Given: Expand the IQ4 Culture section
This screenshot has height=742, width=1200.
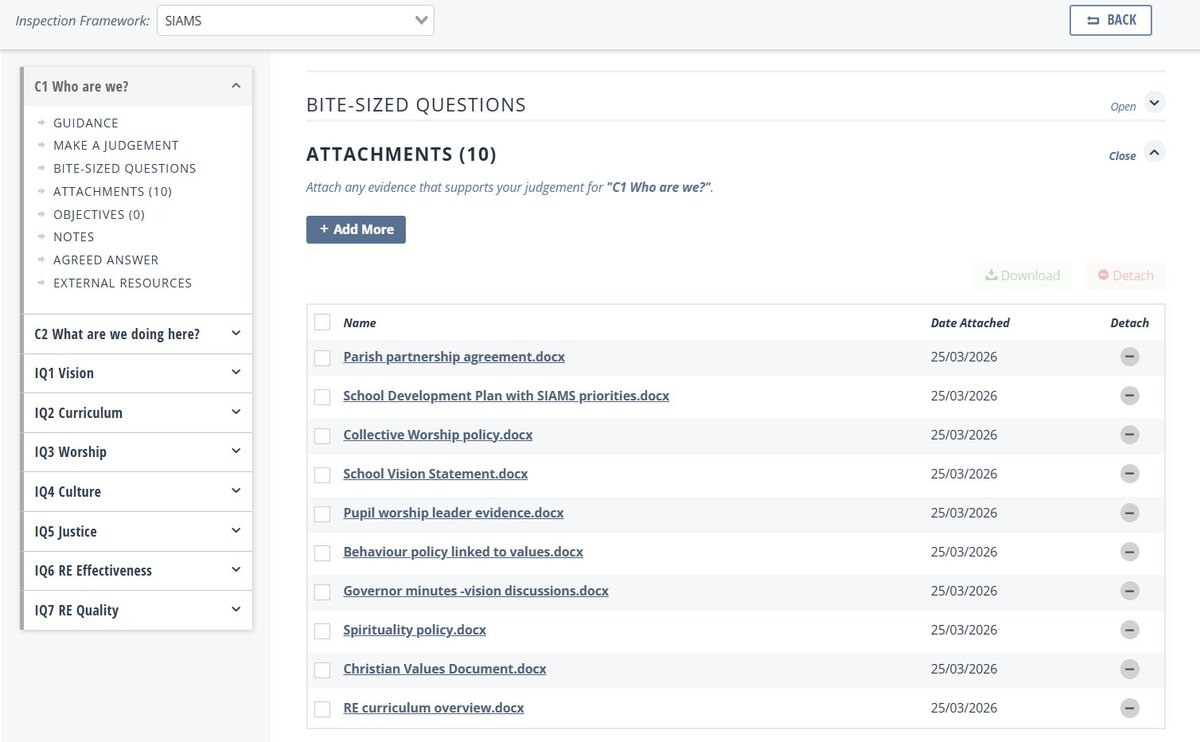Looking at the screenshot, I should tap(137, 492).
